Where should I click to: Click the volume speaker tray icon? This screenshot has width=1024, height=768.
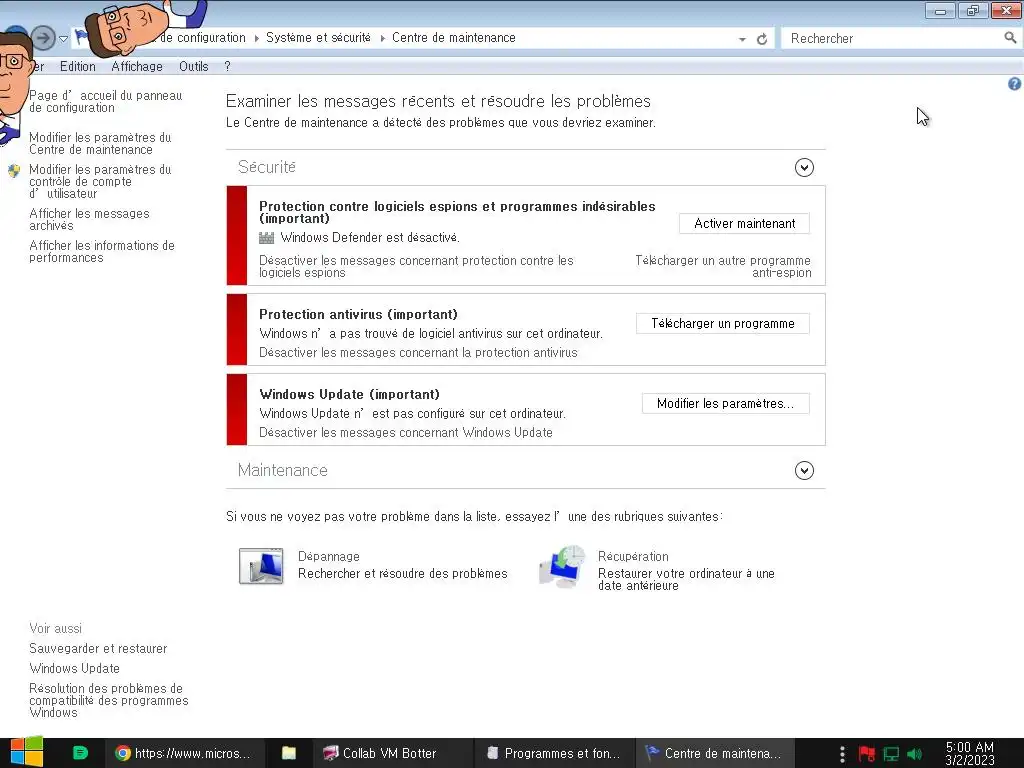click(x=914, y=754)
